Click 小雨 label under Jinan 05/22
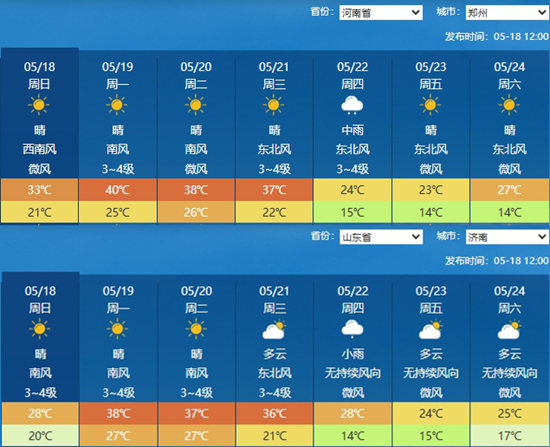This screenshot has width=550, height=447. (353, 354)
